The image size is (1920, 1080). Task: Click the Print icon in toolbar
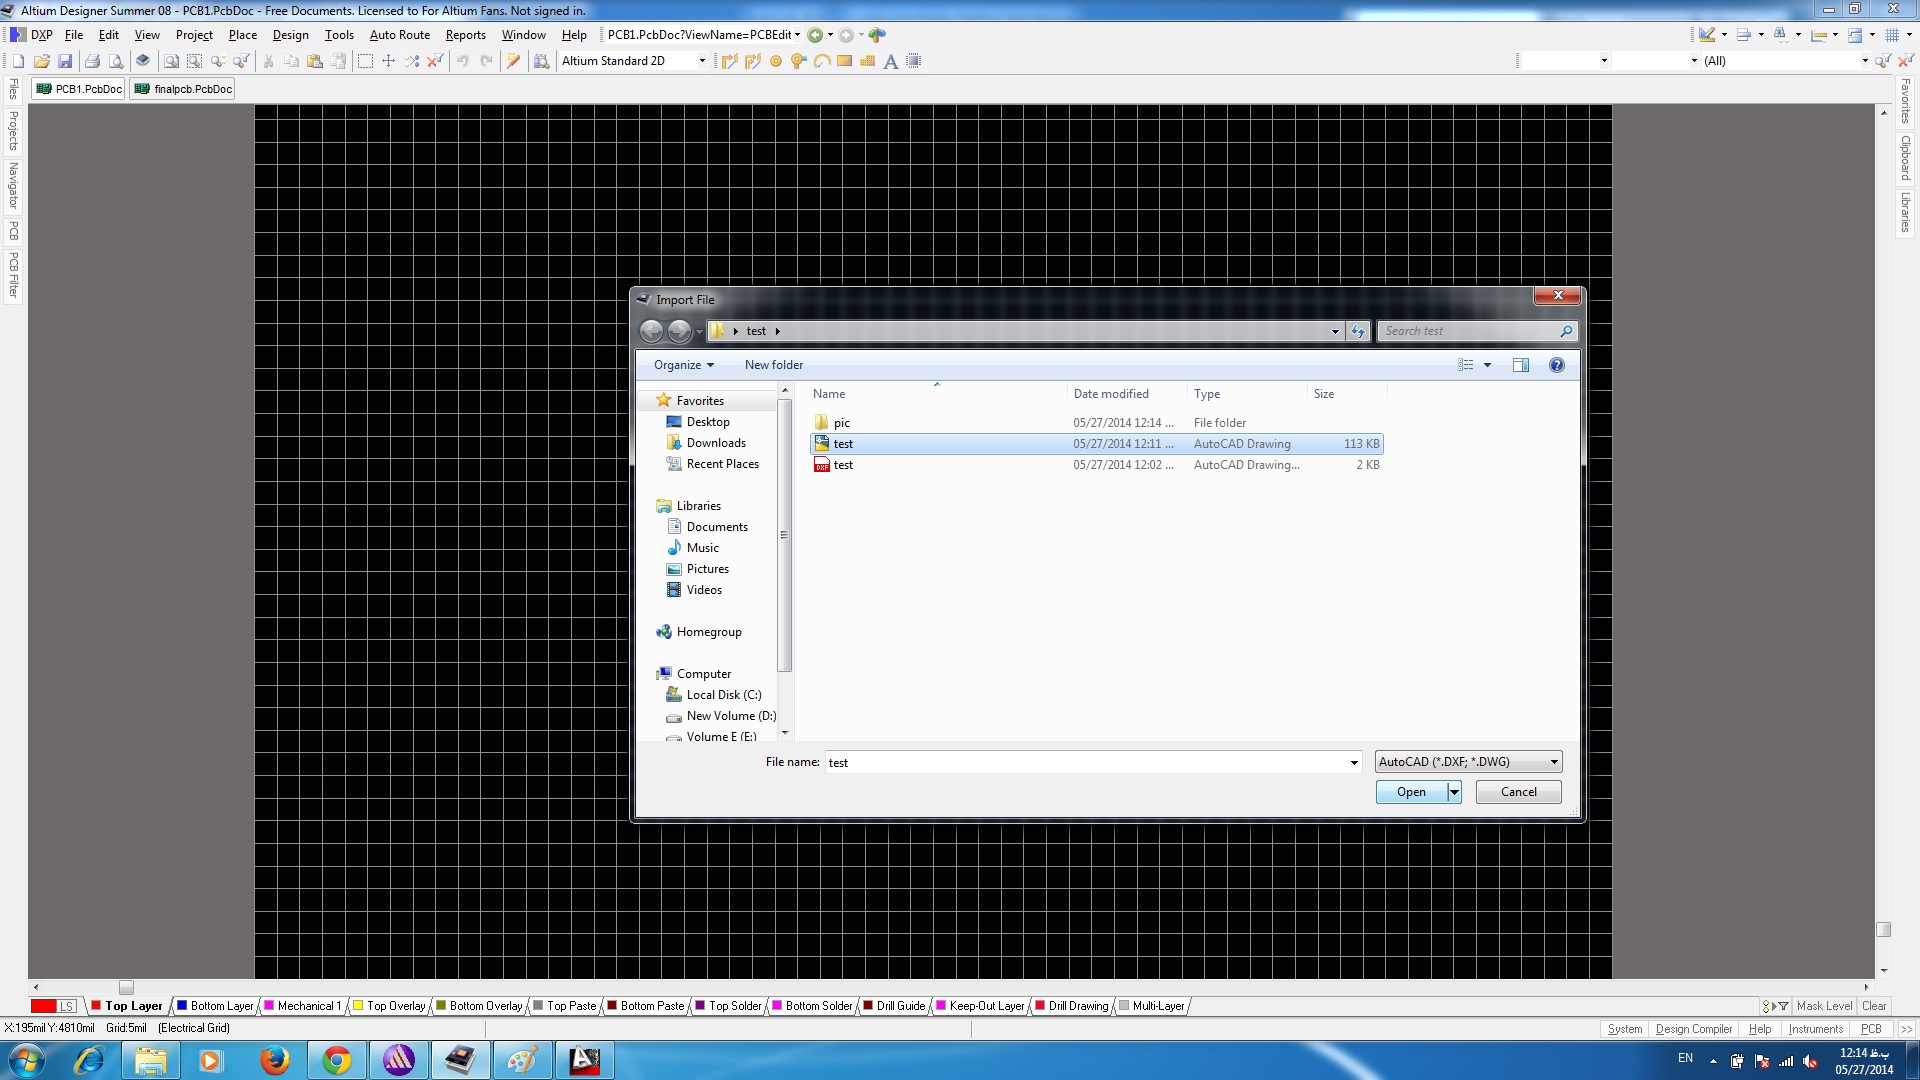tap(92, 61)
